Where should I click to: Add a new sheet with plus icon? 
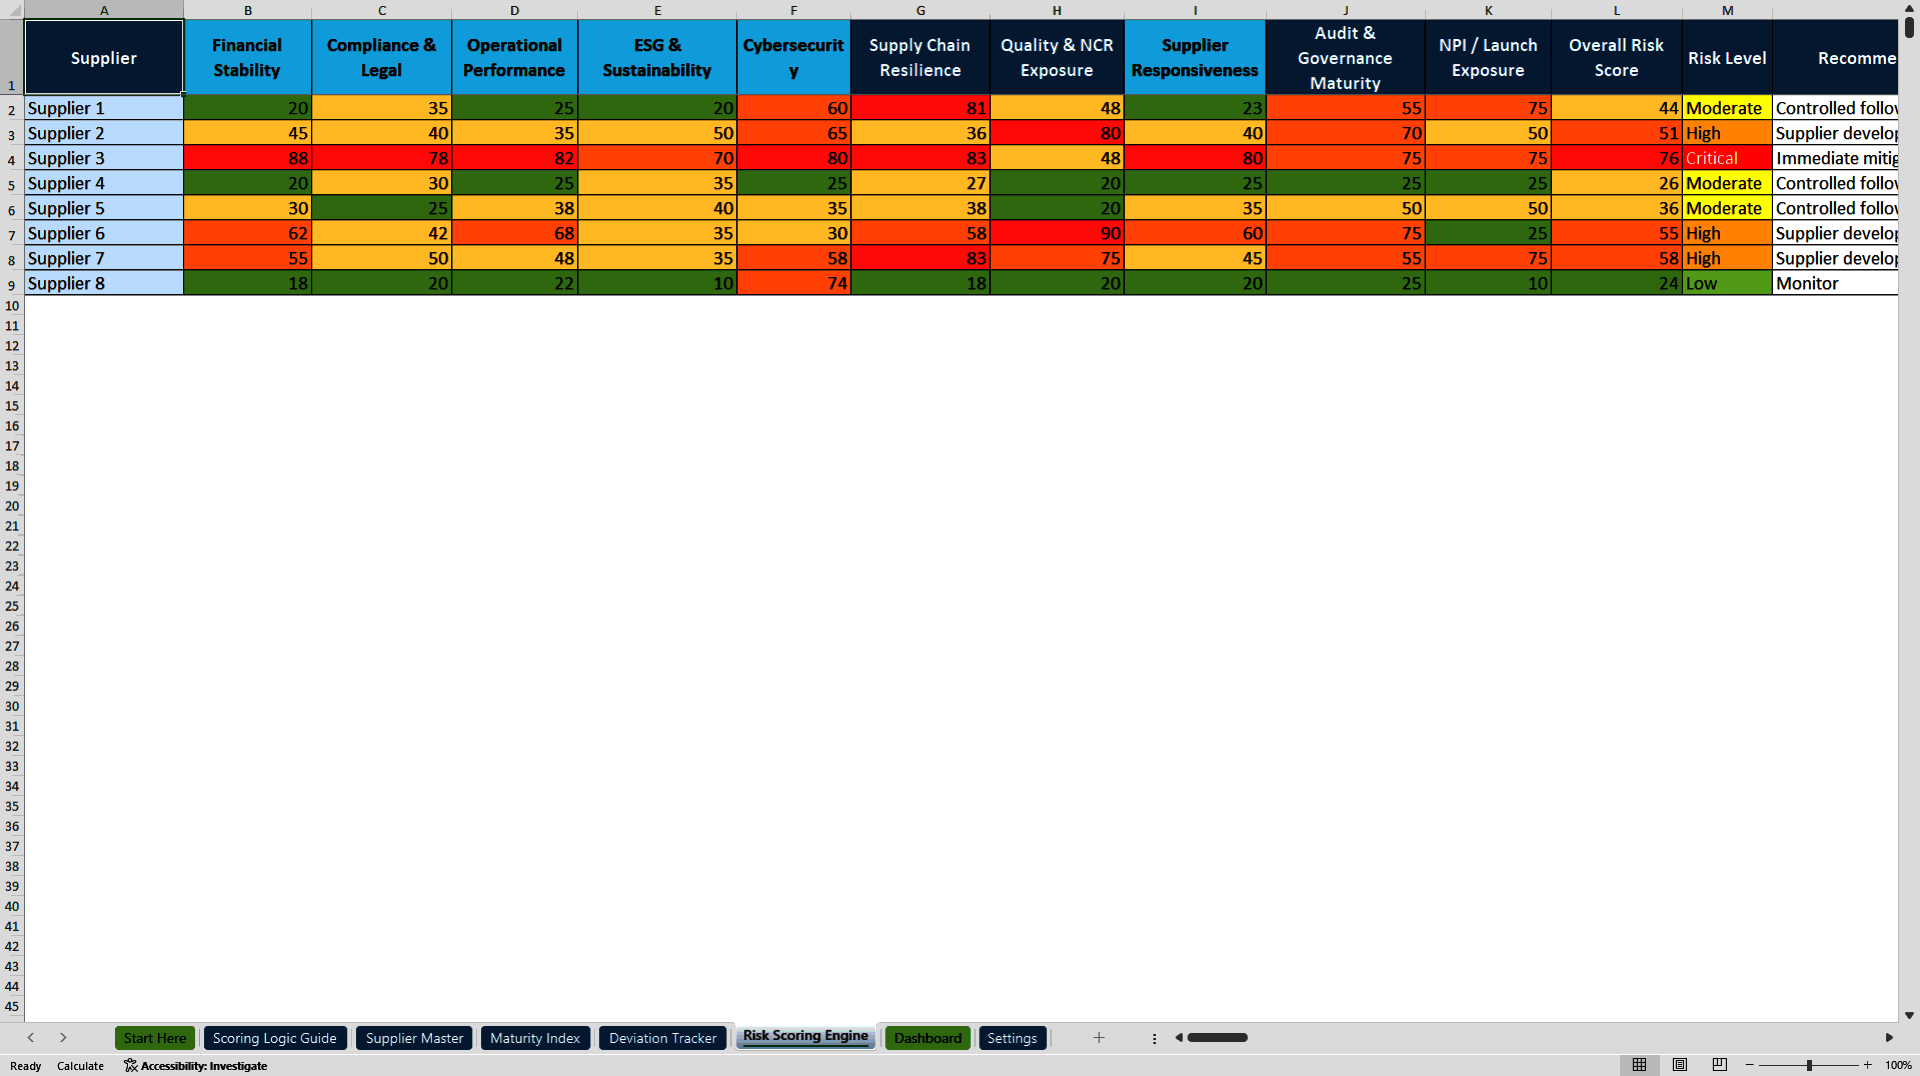(x=1099, y=1038)
